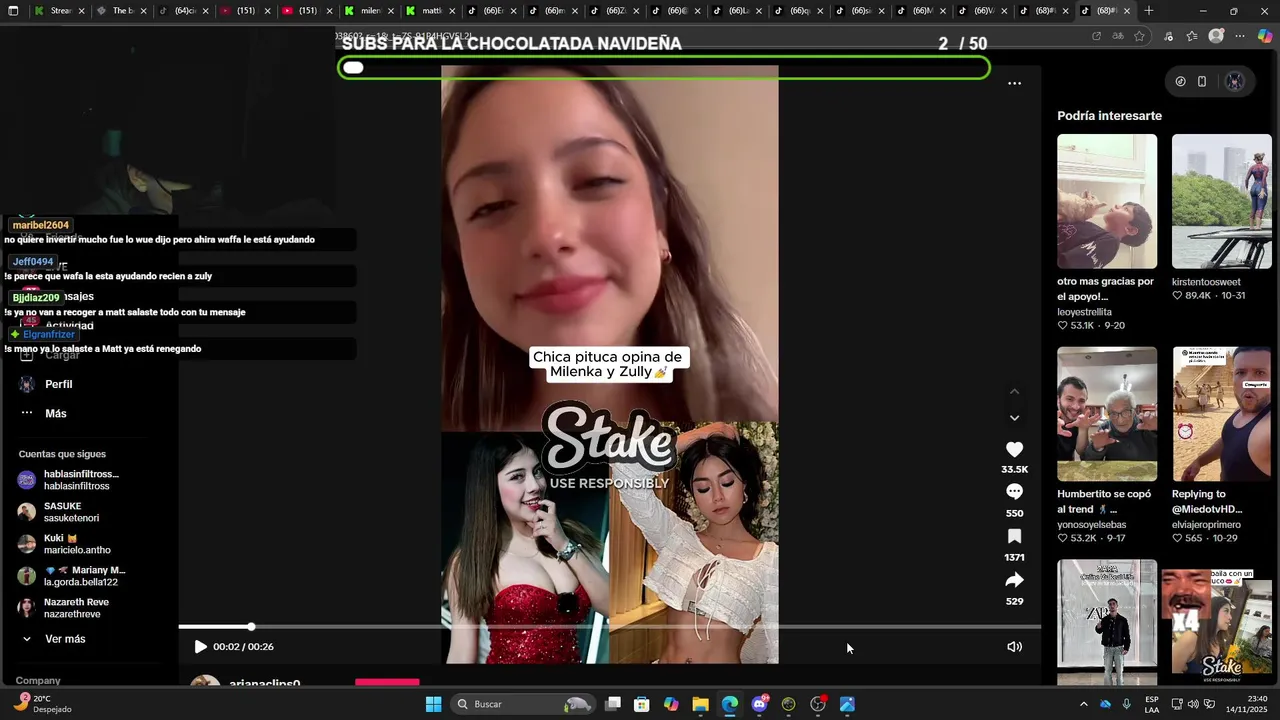The height and width of the screenshot is (720, 1280).
Task: Open the Kuki maricielo.antho account
Action: click(65, 544)
